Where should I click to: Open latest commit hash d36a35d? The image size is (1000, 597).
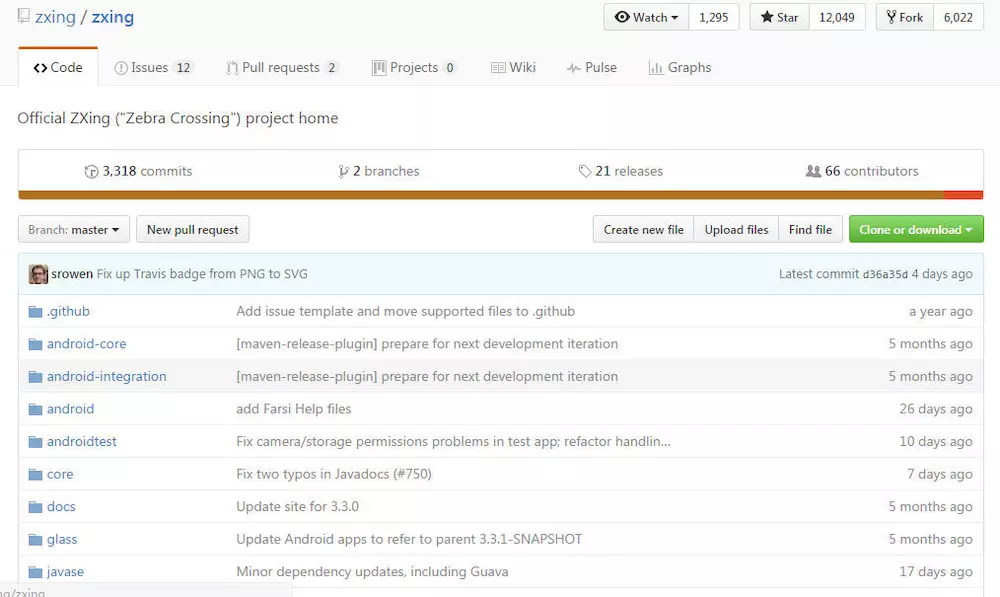[885, 275]
